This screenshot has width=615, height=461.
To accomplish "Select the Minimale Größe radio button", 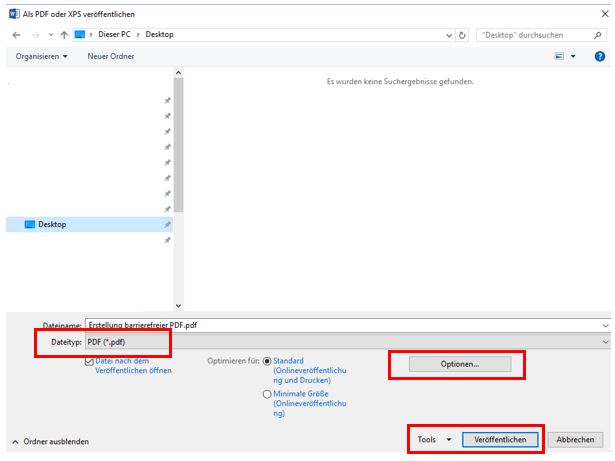I will click(267, 394).
